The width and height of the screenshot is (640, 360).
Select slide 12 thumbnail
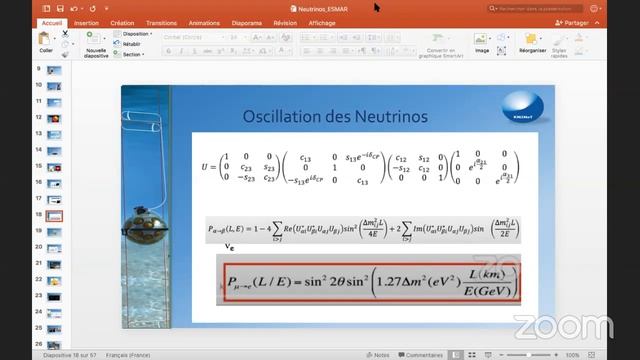point(54,119)
